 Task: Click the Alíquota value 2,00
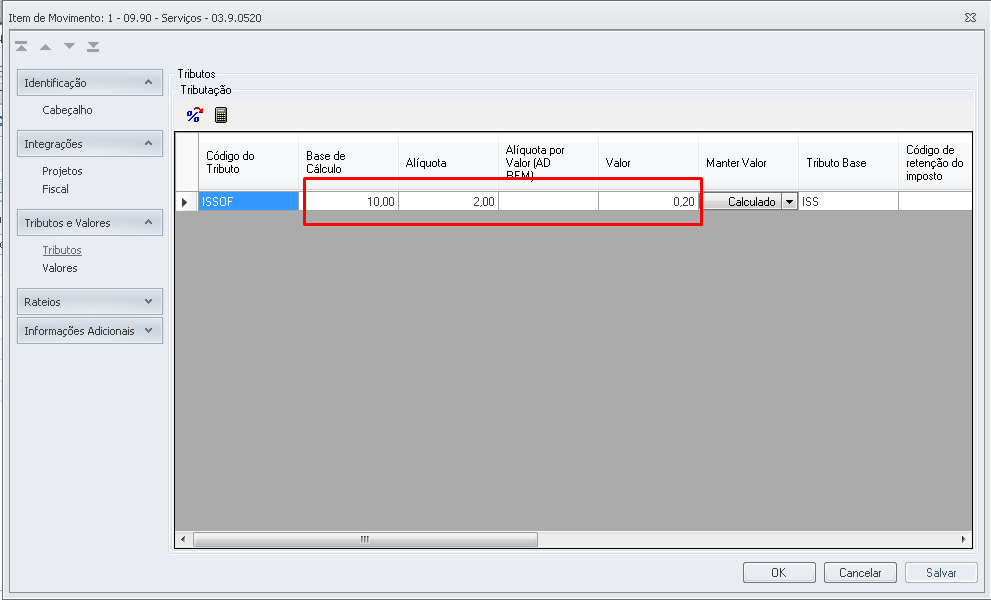click(448, 202)
